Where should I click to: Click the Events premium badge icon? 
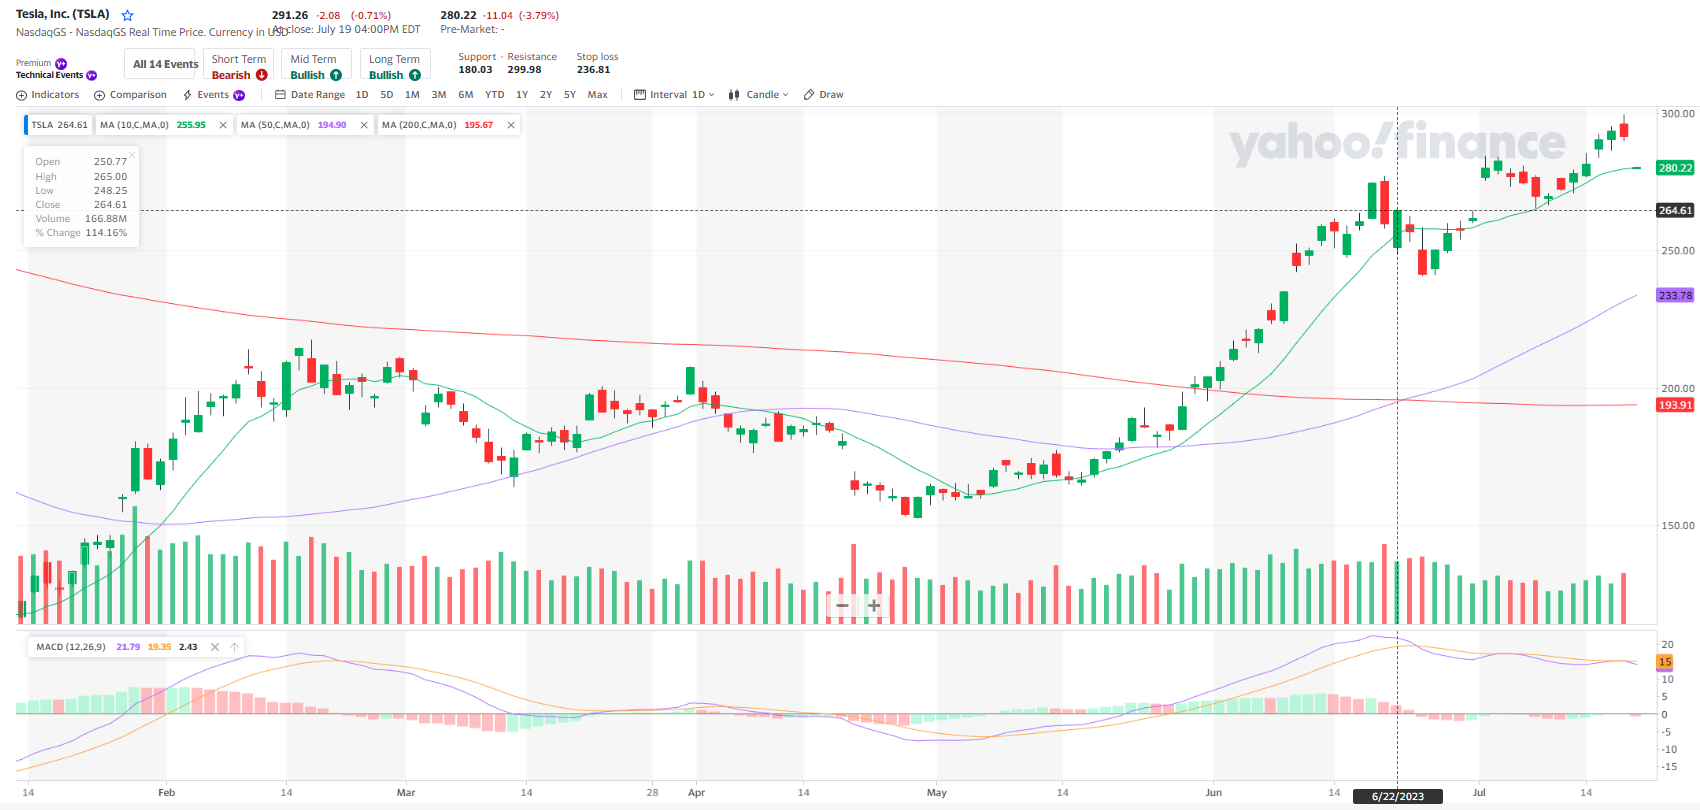pos(239,95)
